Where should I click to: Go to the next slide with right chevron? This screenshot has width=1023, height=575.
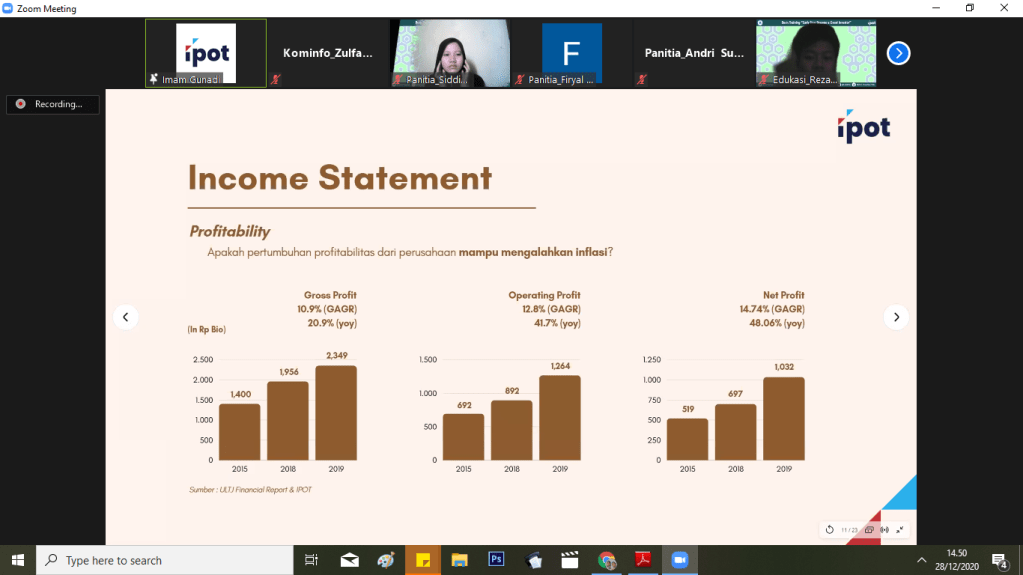click(x=896, y=317)
